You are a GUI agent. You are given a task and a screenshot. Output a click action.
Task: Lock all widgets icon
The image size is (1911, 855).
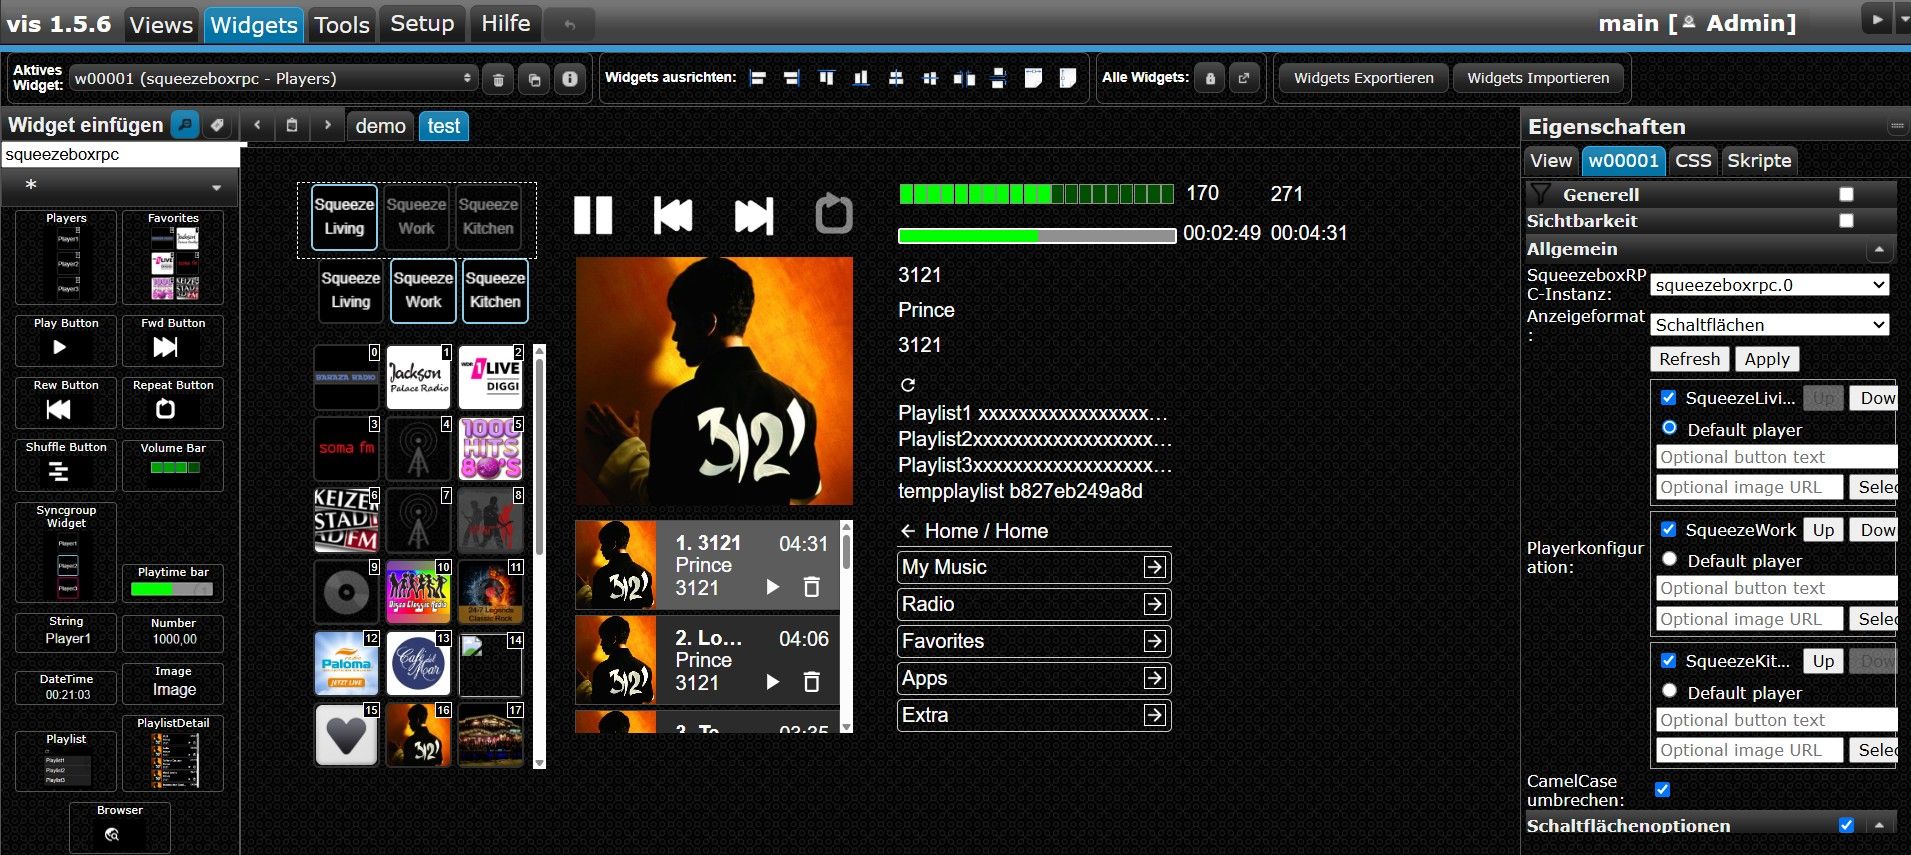coord(1210,78)
